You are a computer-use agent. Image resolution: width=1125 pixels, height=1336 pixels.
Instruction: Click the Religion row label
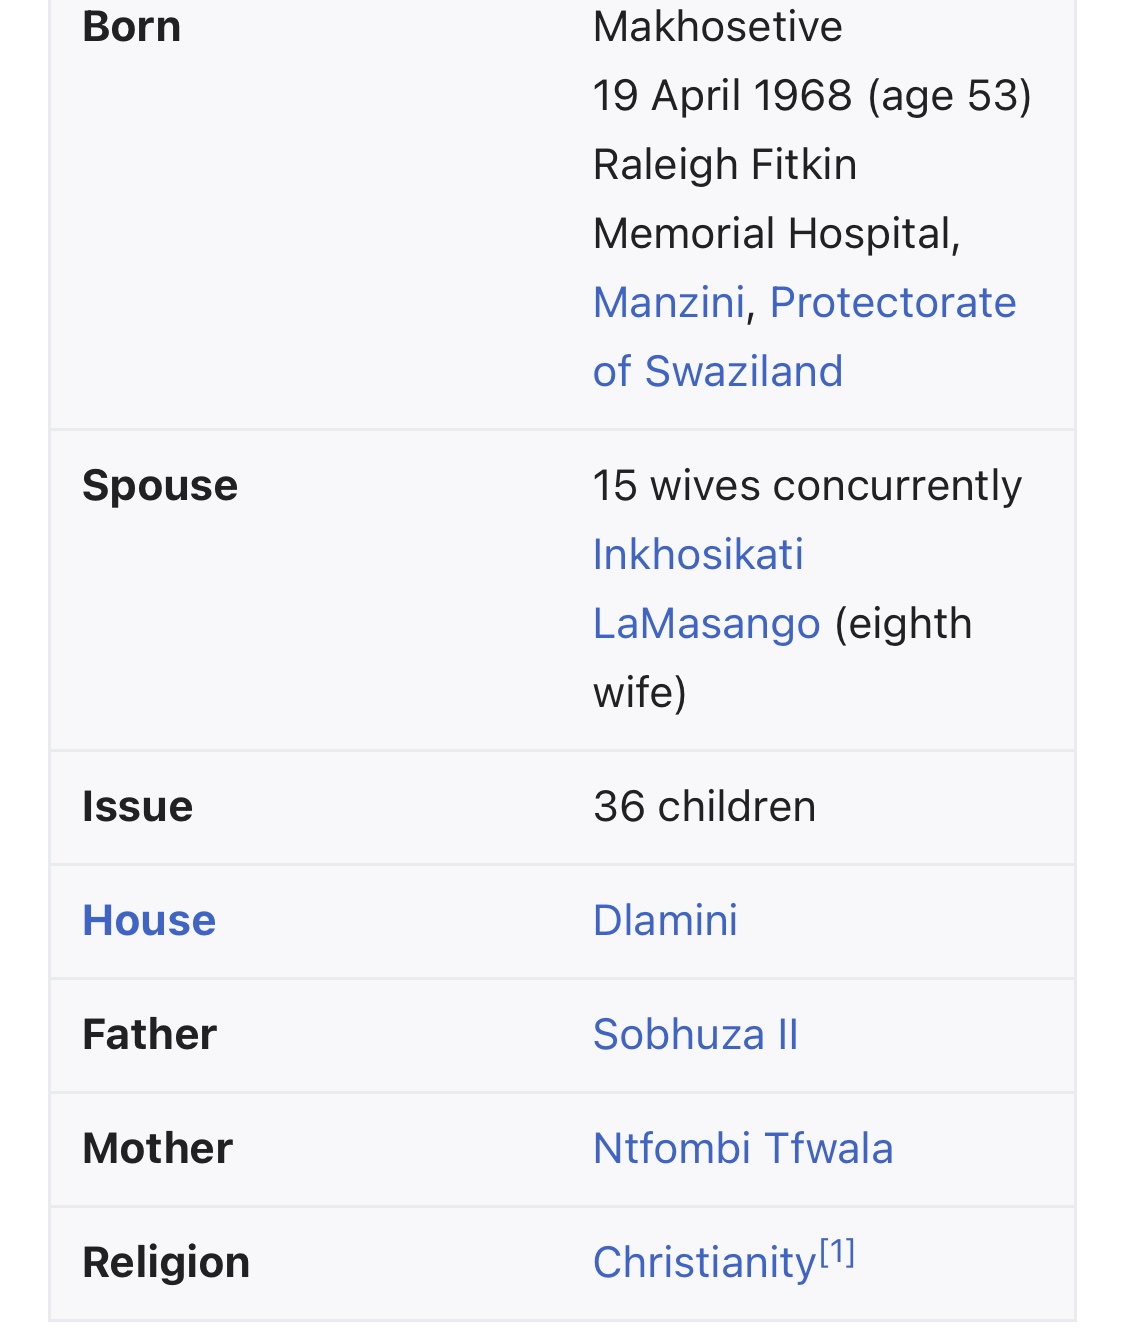166,1262
